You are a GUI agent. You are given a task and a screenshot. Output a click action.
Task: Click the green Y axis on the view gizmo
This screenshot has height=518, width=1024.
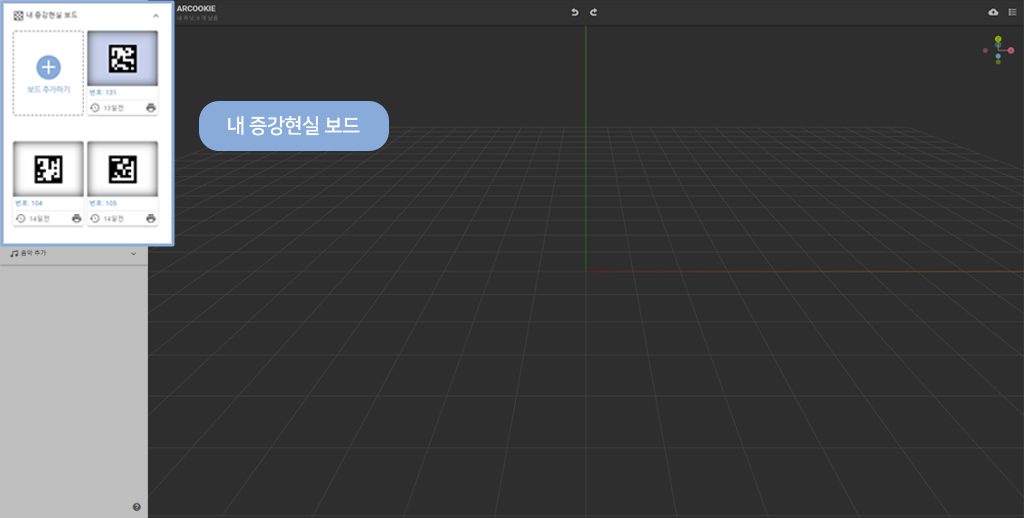click(x=998, y=39)
